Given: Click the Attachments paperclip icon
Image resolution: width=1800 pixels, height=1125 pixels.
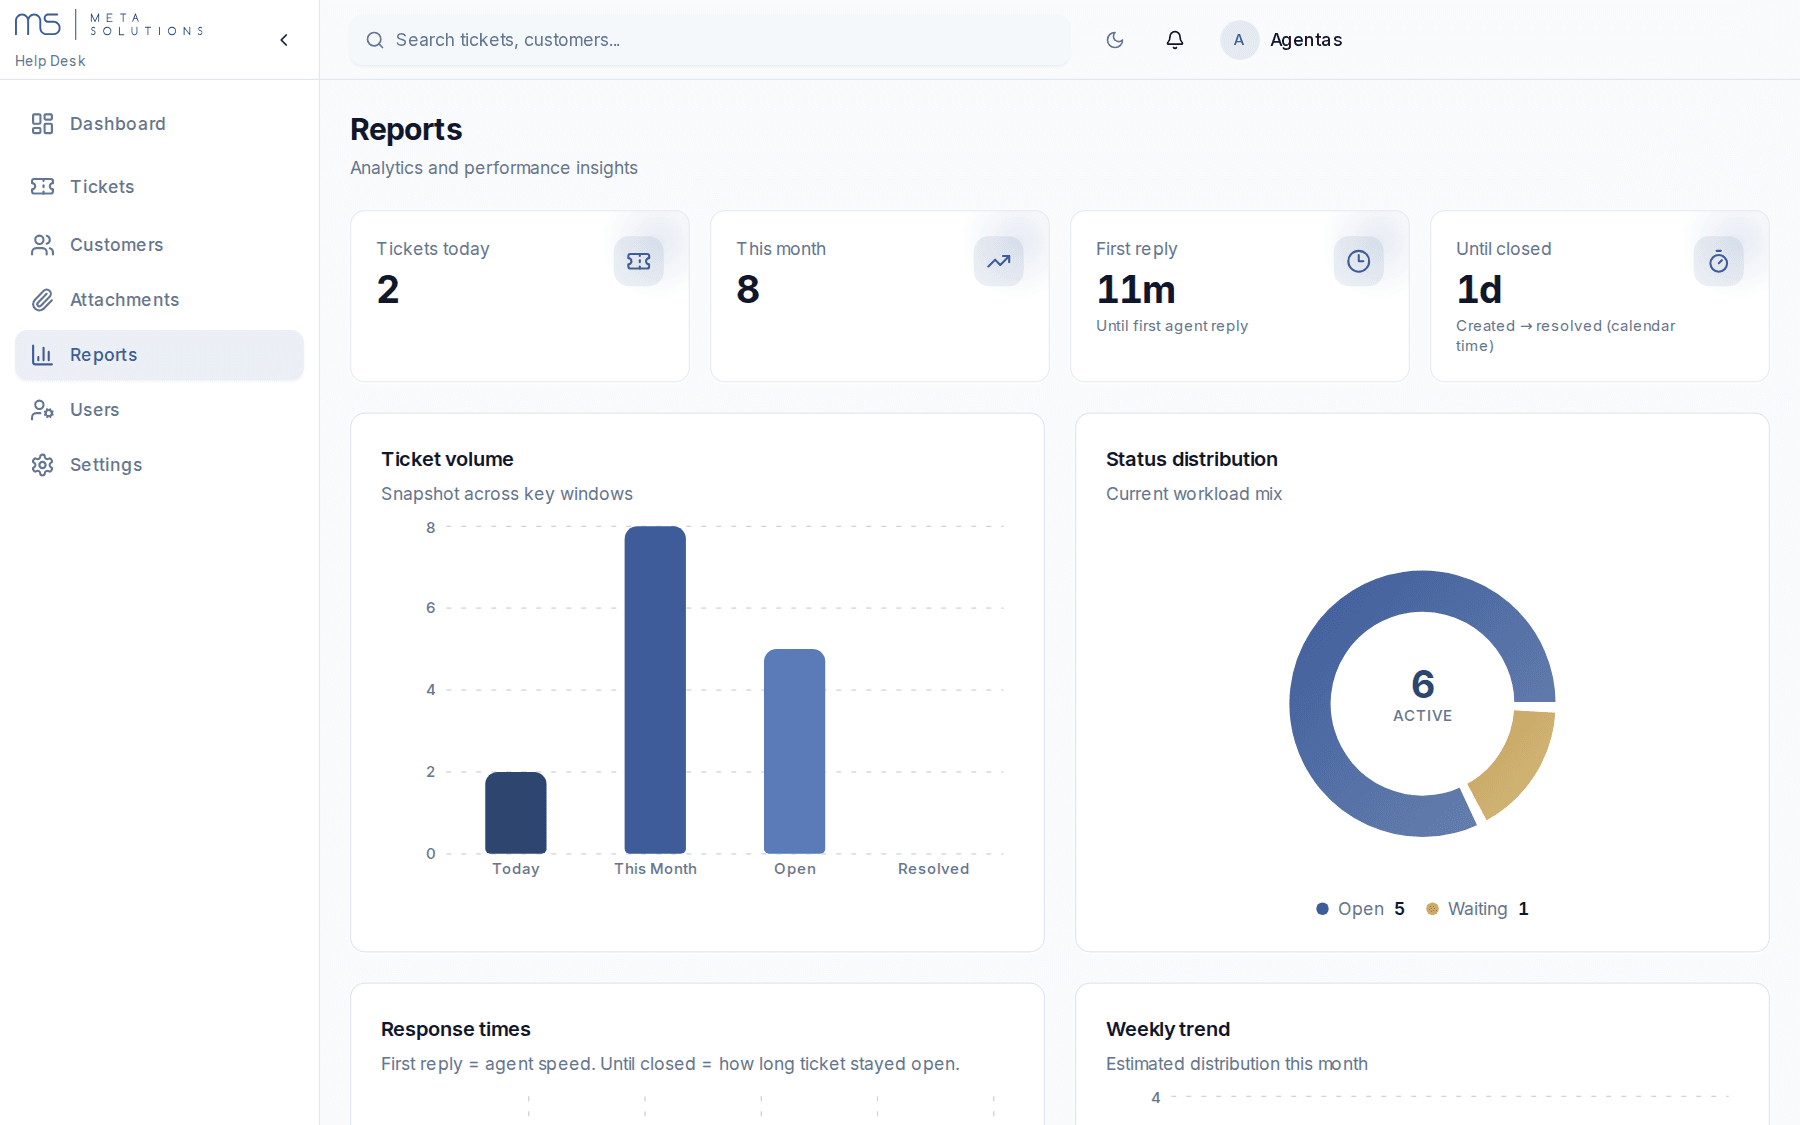Looking at the screenshot, I should tap(42, 300).
